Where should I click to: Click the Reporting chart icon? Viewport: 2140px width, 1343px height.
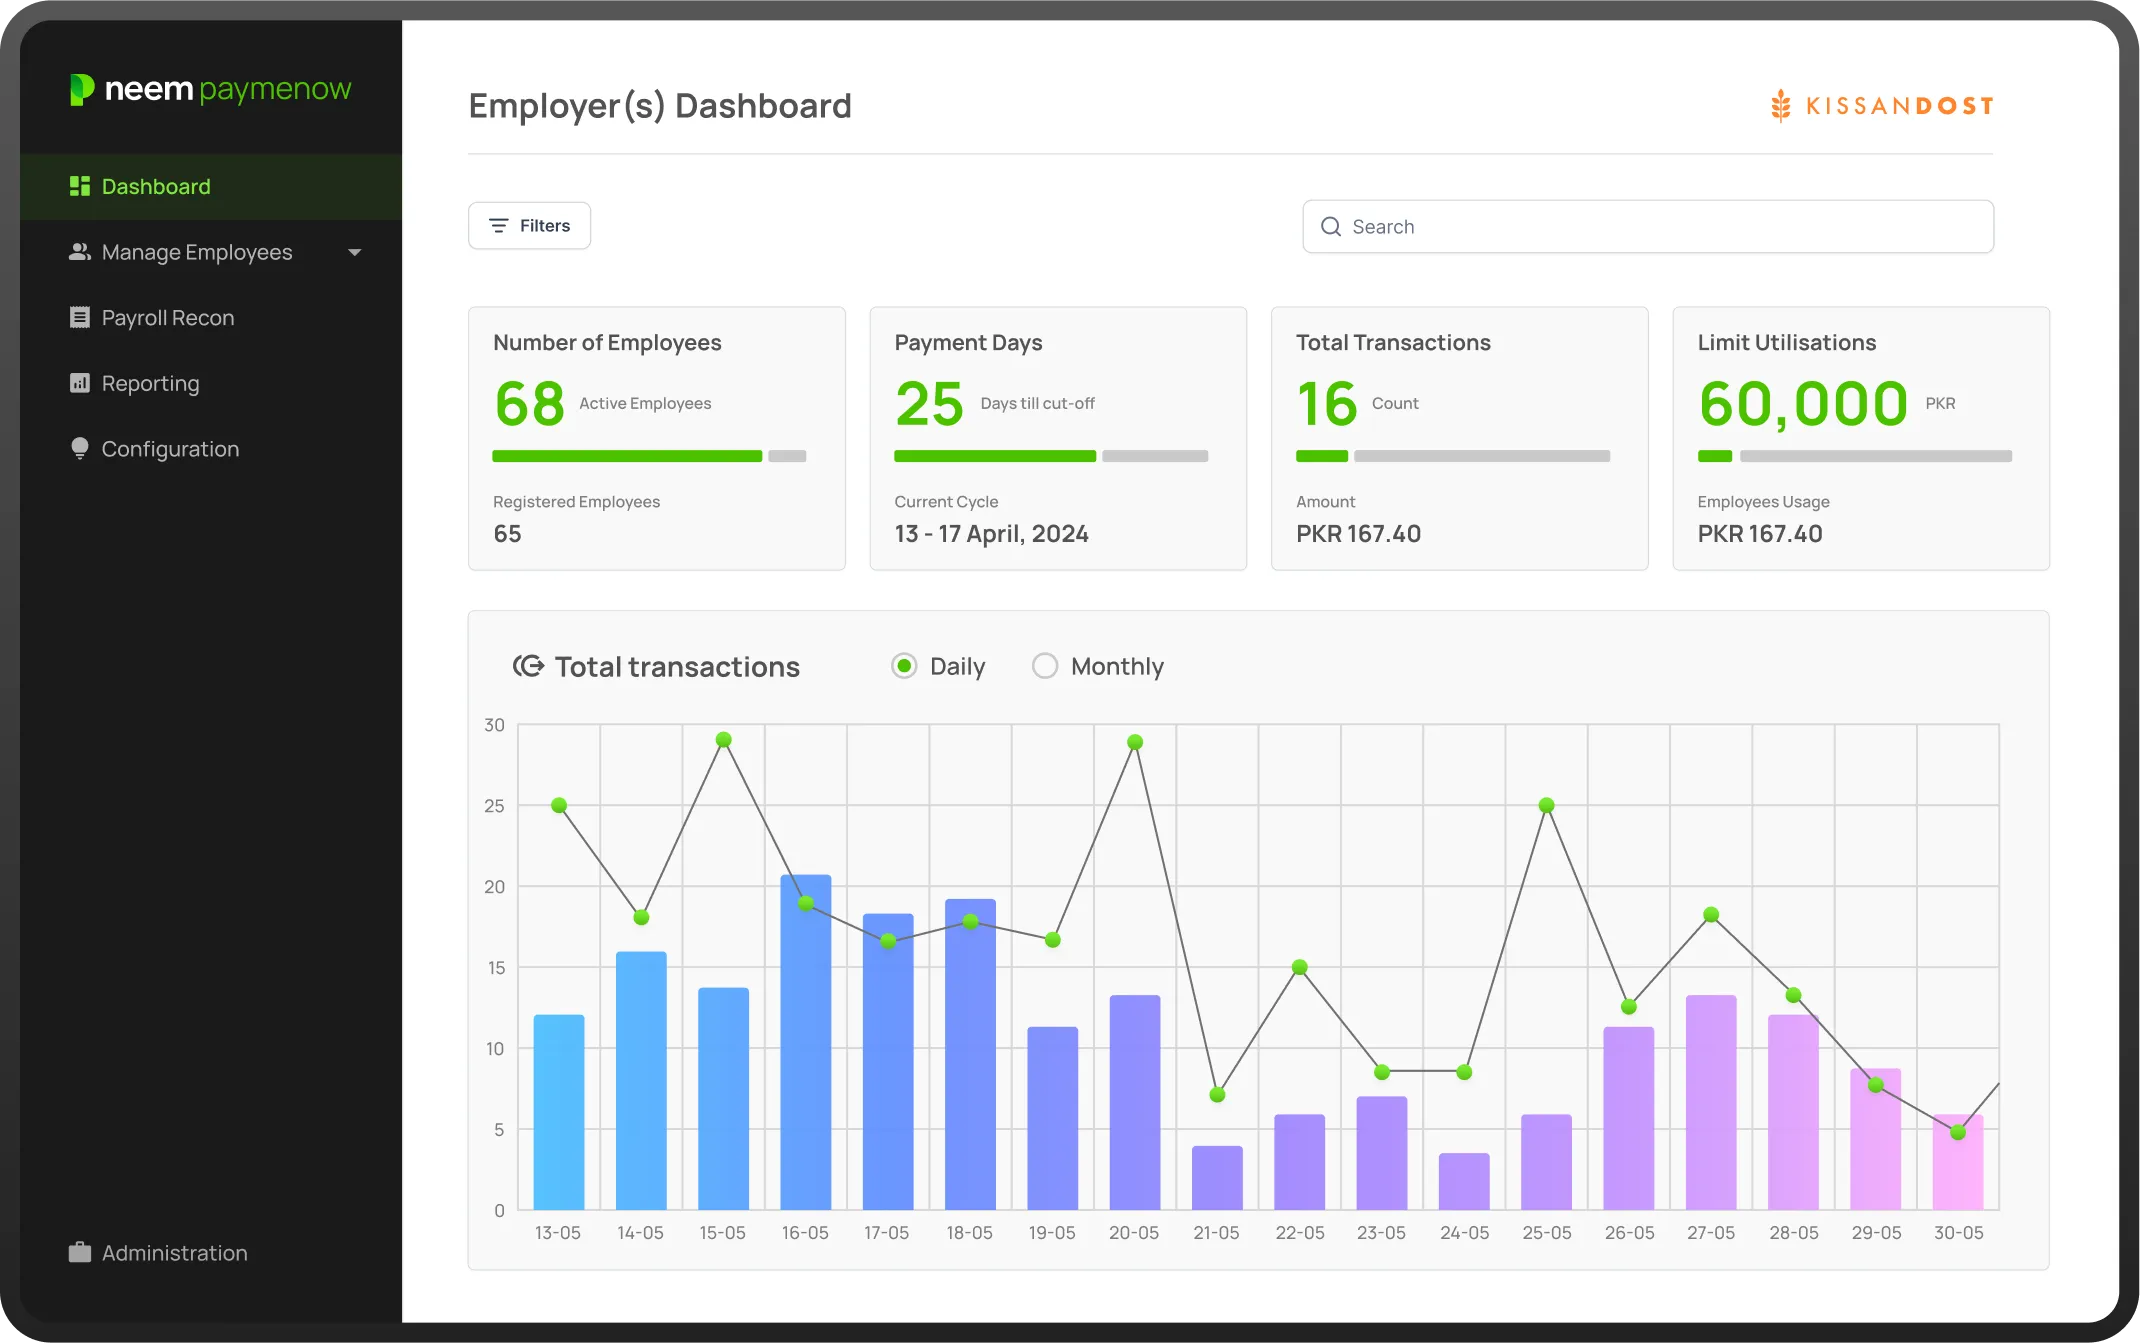click(80, 383)
